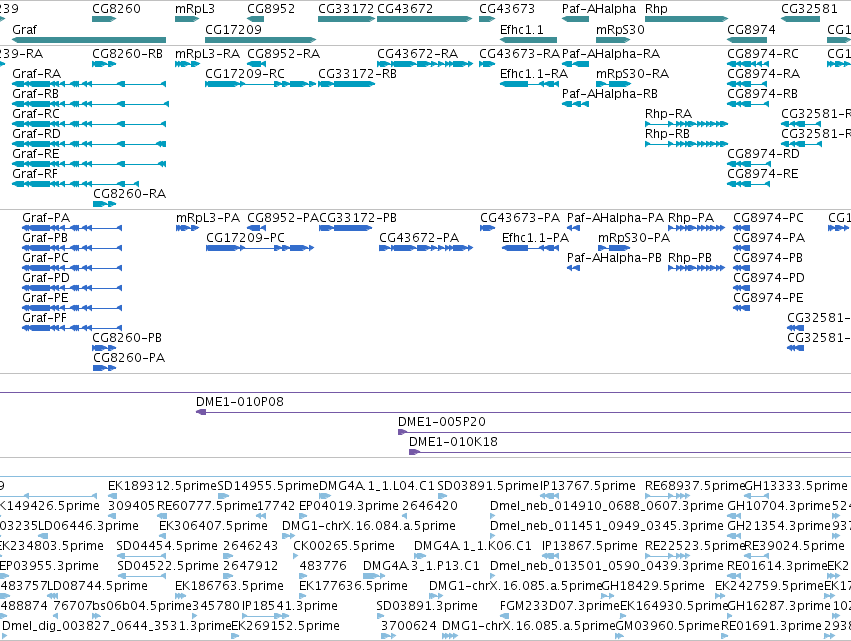
Task: Select protein CG8974-PC label
Action: point(769,218)
